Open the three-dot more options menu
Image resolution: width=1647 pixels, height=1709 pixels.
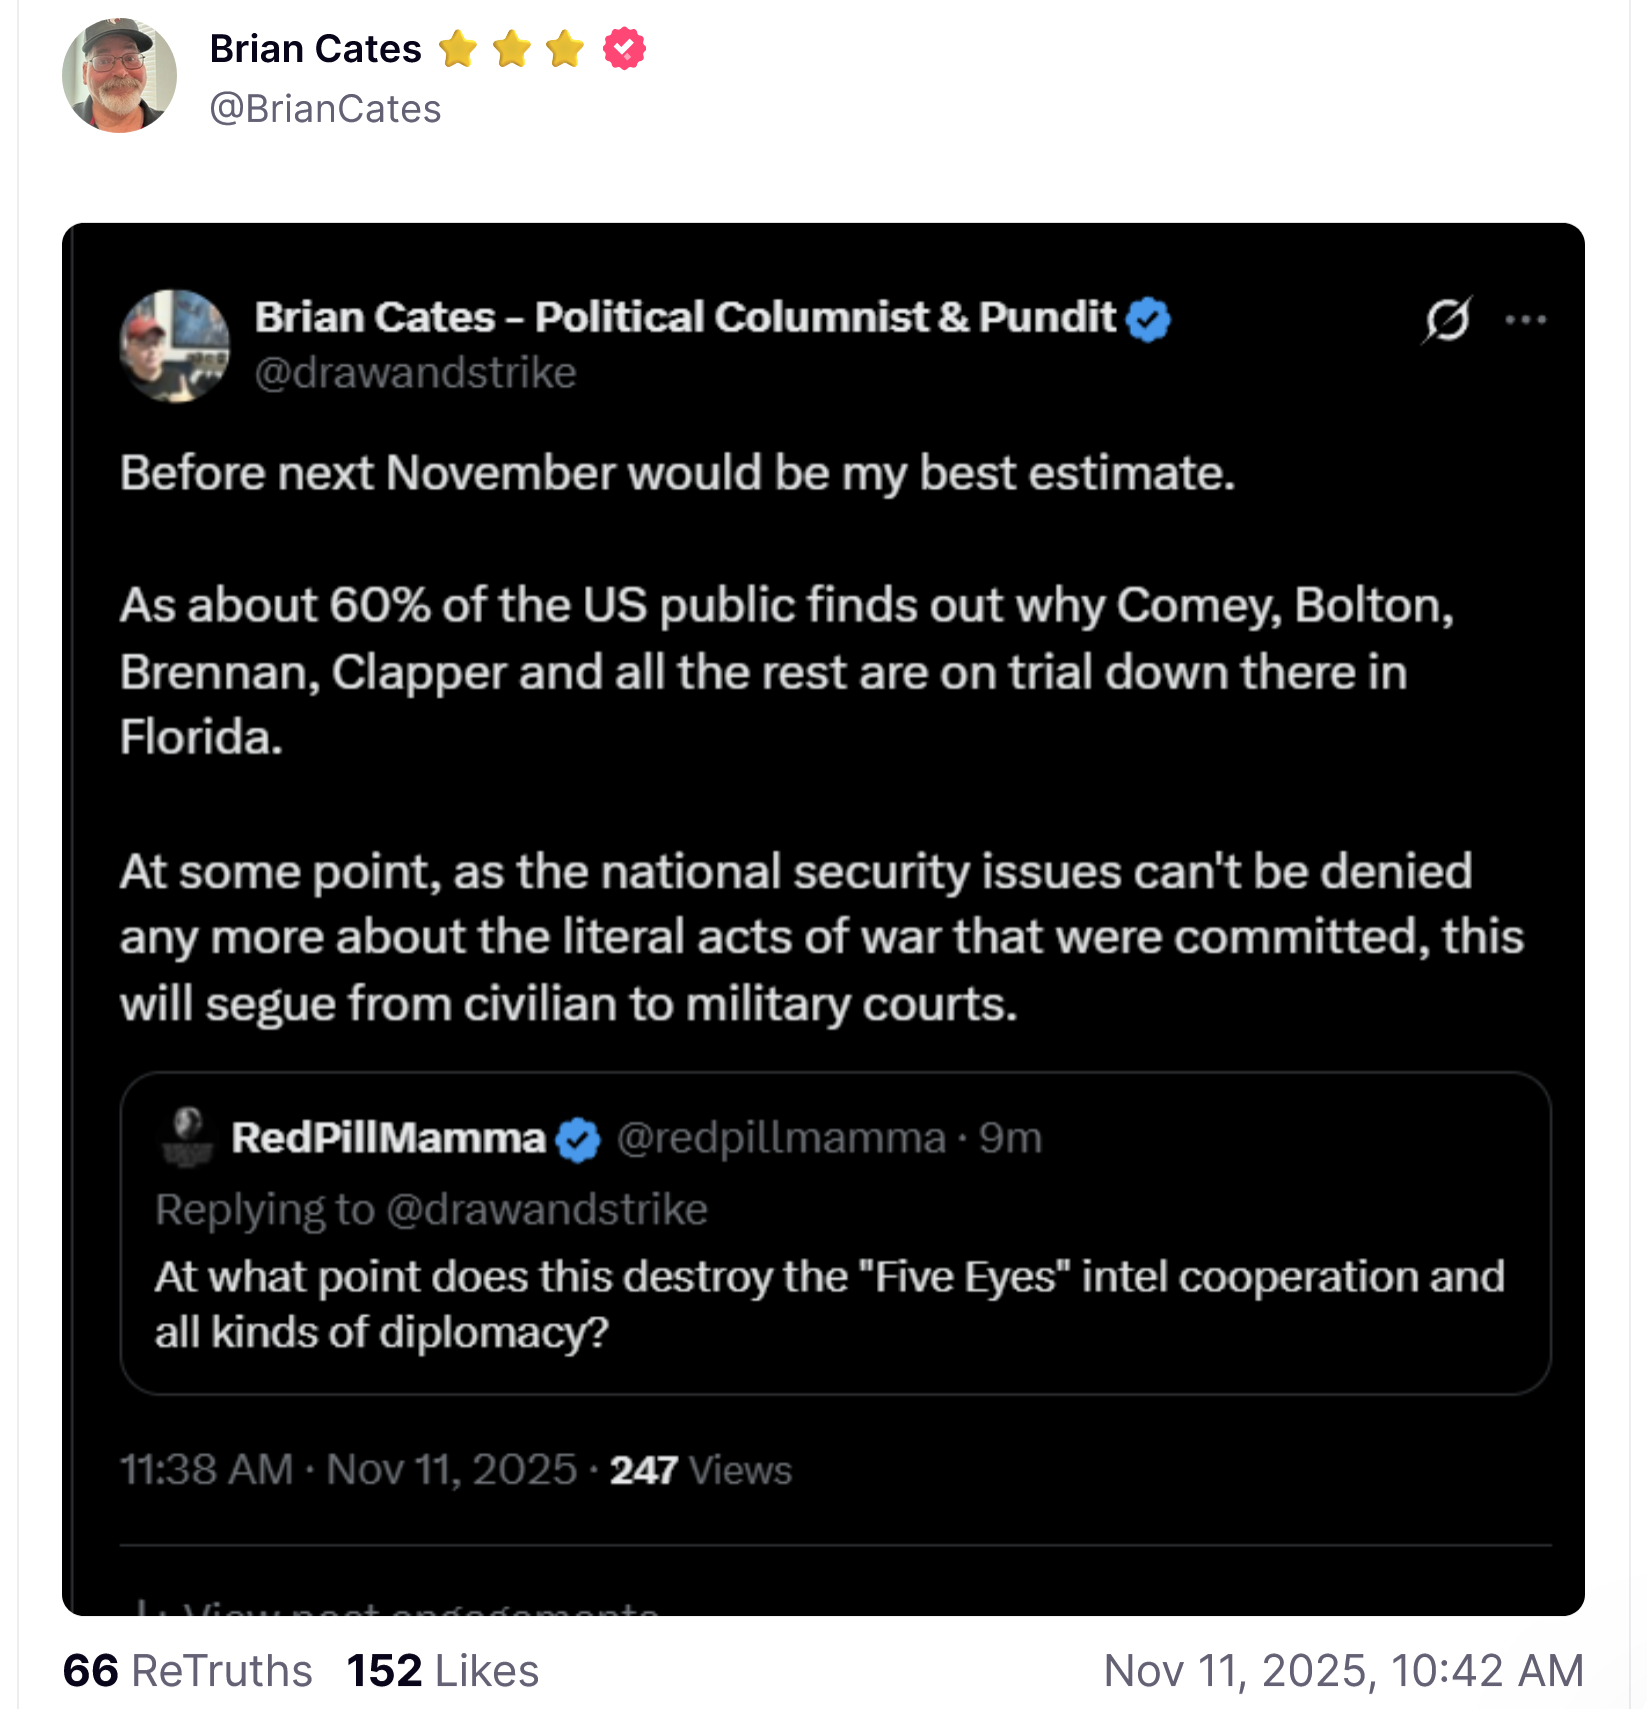click(x=1525, y=320)
